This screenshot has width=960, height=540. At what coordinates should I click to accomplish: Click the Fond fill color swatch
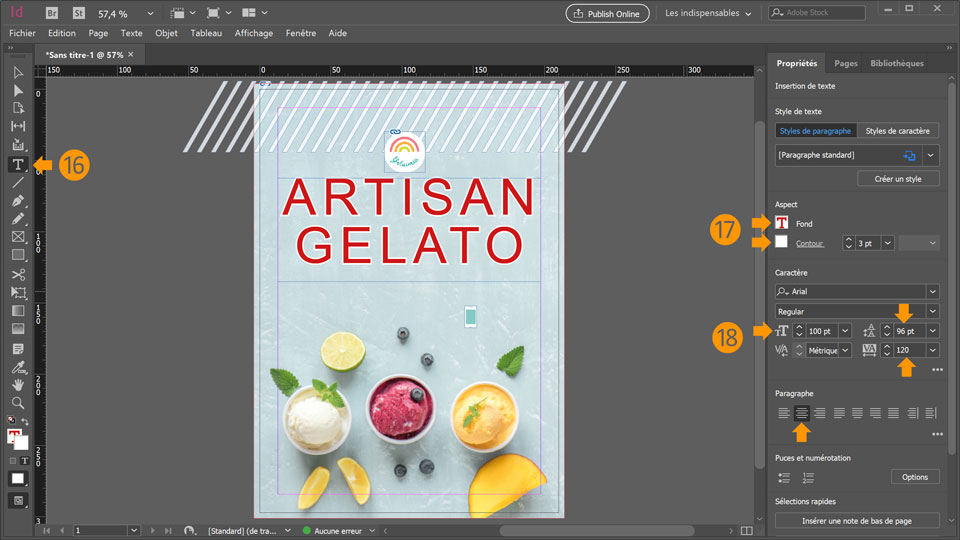click(782, 223)
